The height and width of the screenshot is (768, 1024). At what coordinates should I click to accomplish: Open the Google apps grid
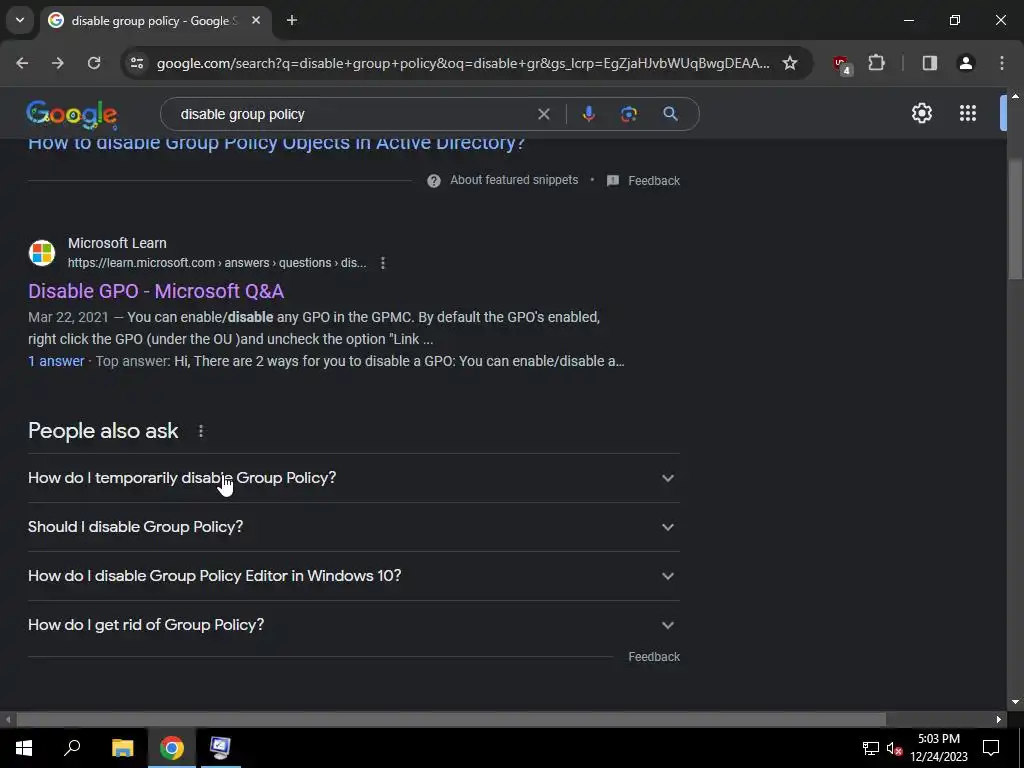click(968, 114)
